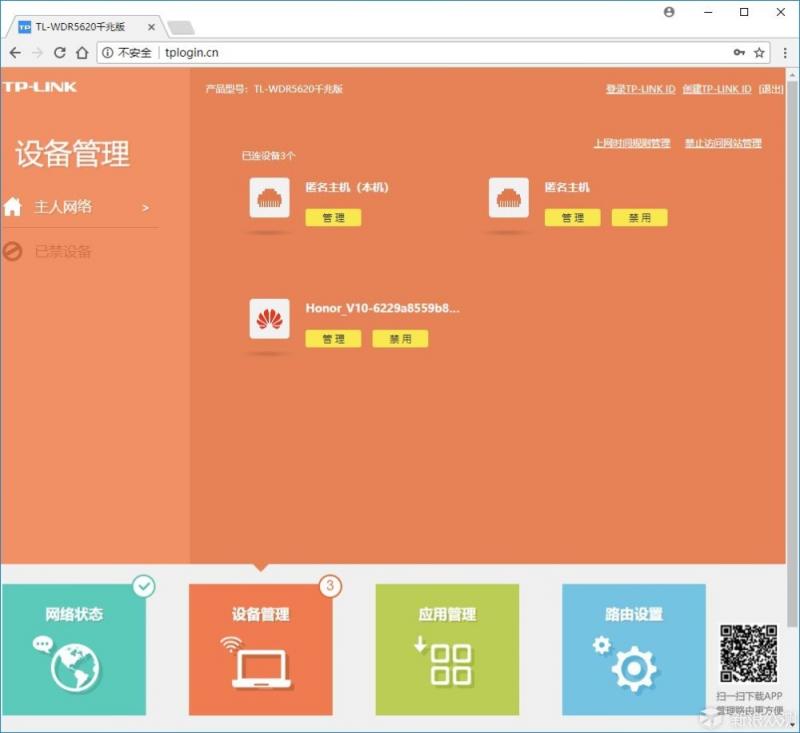The height and width of the screenshot is (733, 800).
Task: Open the 路由设置 tile
Action: click(x=634, y=649)
